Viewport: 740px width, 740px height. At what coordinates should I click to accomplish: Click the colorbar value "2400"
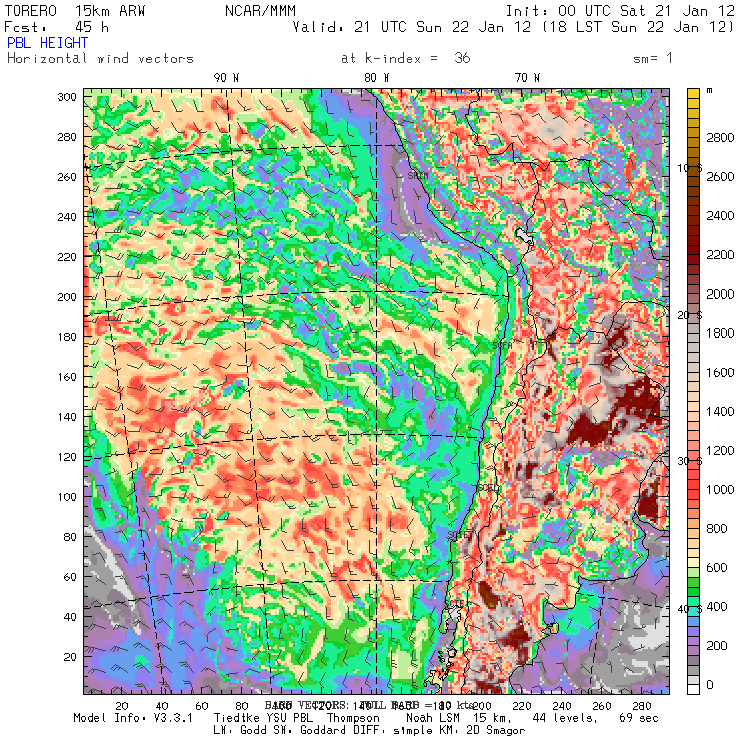pos(720,216)
